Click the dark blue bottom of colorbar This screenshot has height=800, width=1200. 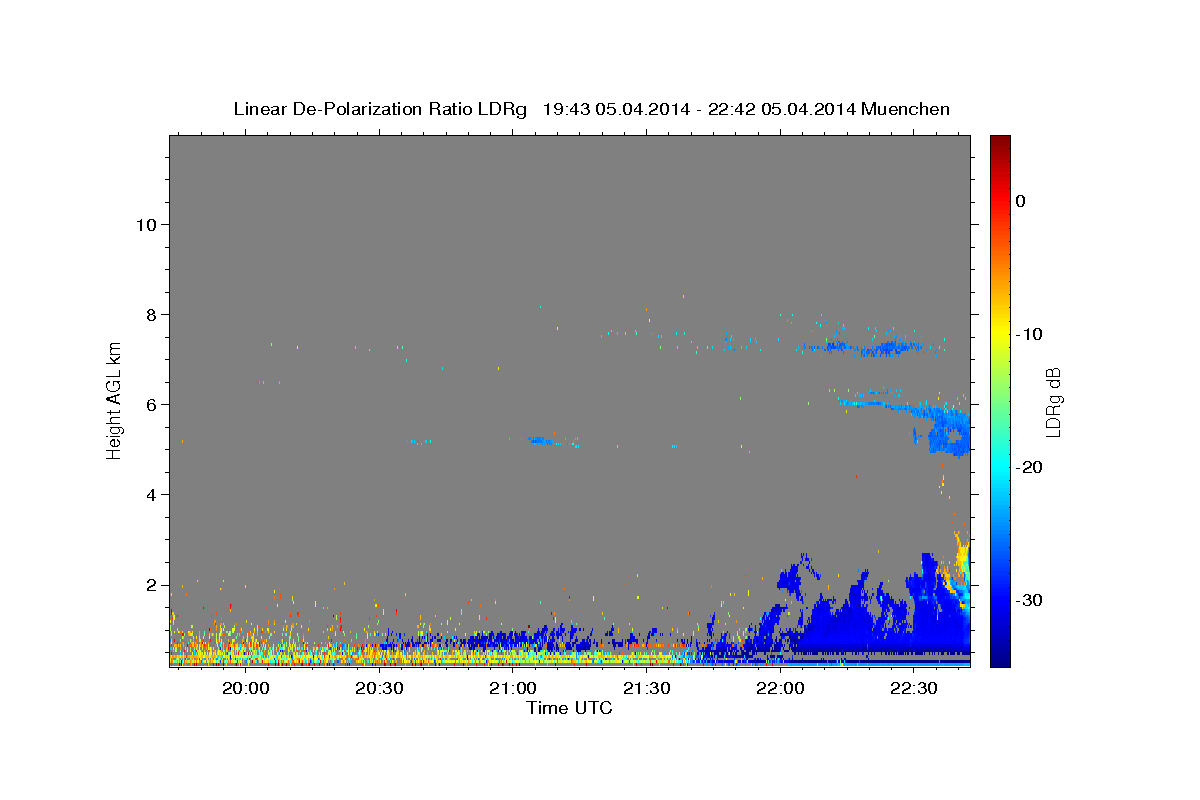click(1000, 658)
